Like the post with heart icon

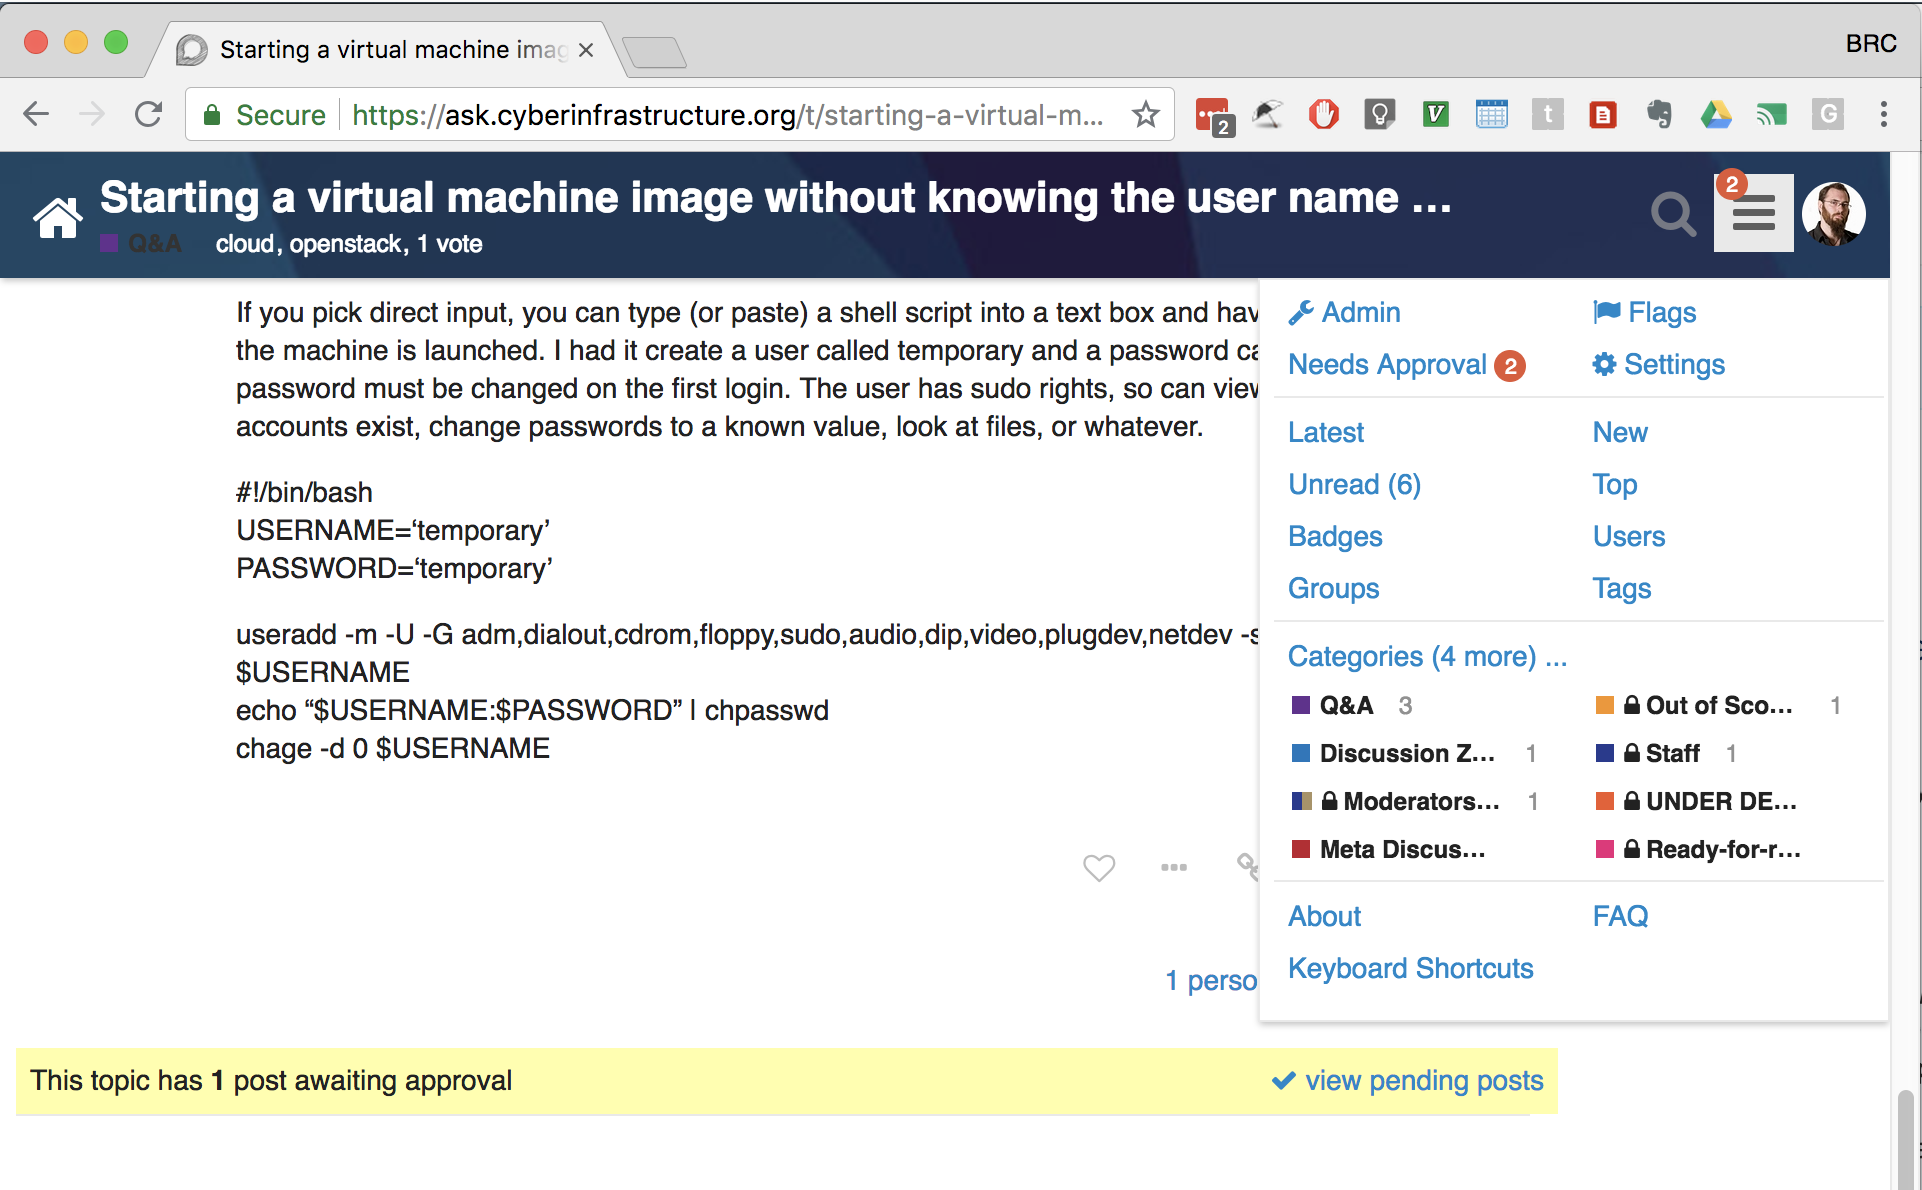coord(1099,867)
